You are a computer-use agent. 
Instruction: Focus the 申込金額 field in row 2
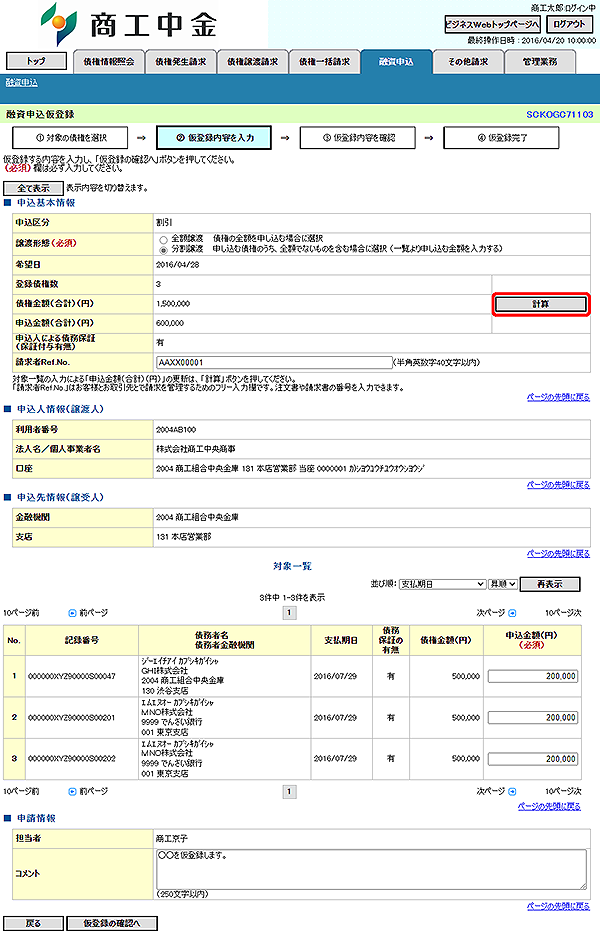(533, 717)
